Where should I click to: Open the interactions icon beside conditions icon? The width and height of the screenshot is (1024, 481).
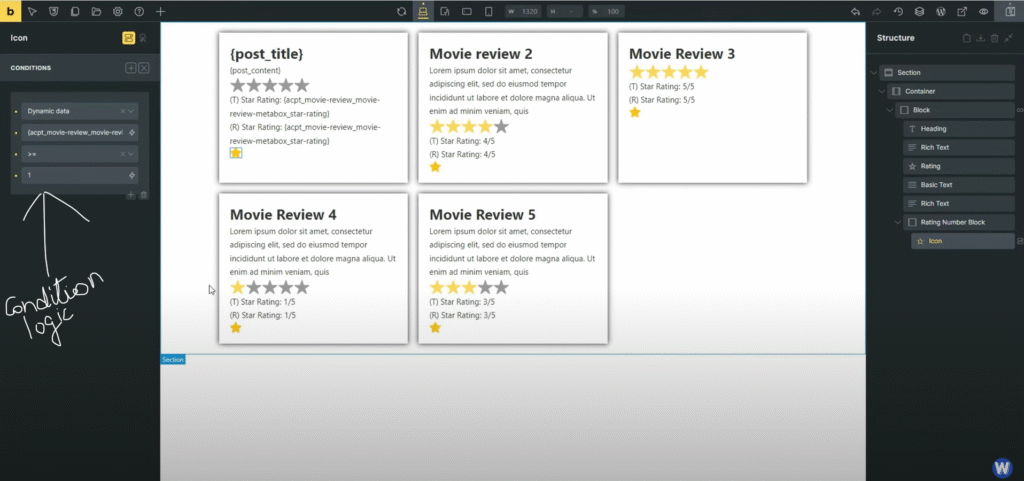pos(143,38)
